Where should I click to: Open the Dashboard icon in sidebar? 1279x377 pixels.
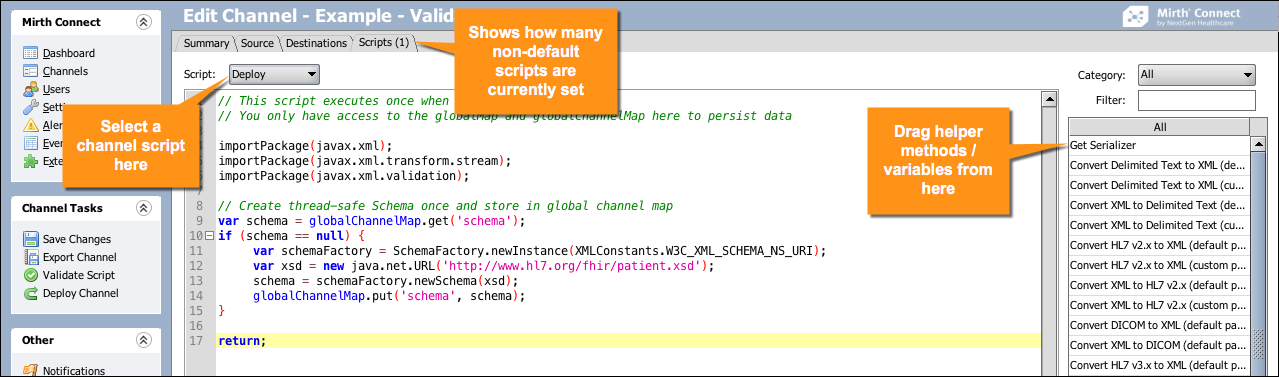(x=30, y=53)
